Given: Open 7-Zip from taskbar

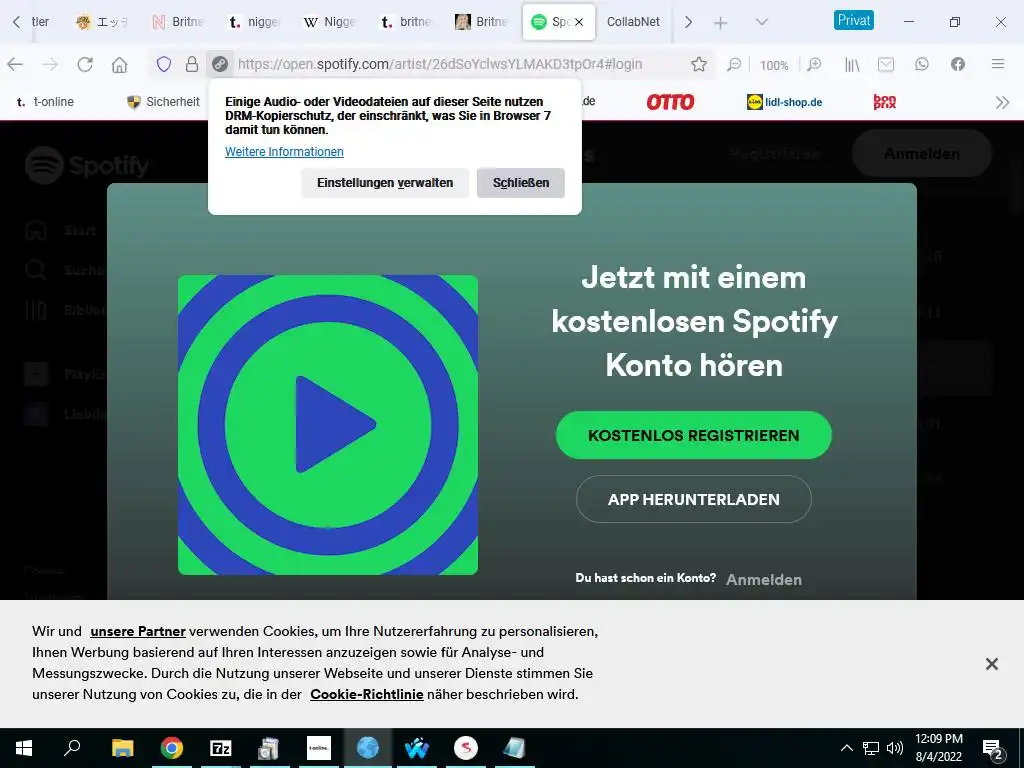Looking at the screenshot, I should tap(221, 748).
